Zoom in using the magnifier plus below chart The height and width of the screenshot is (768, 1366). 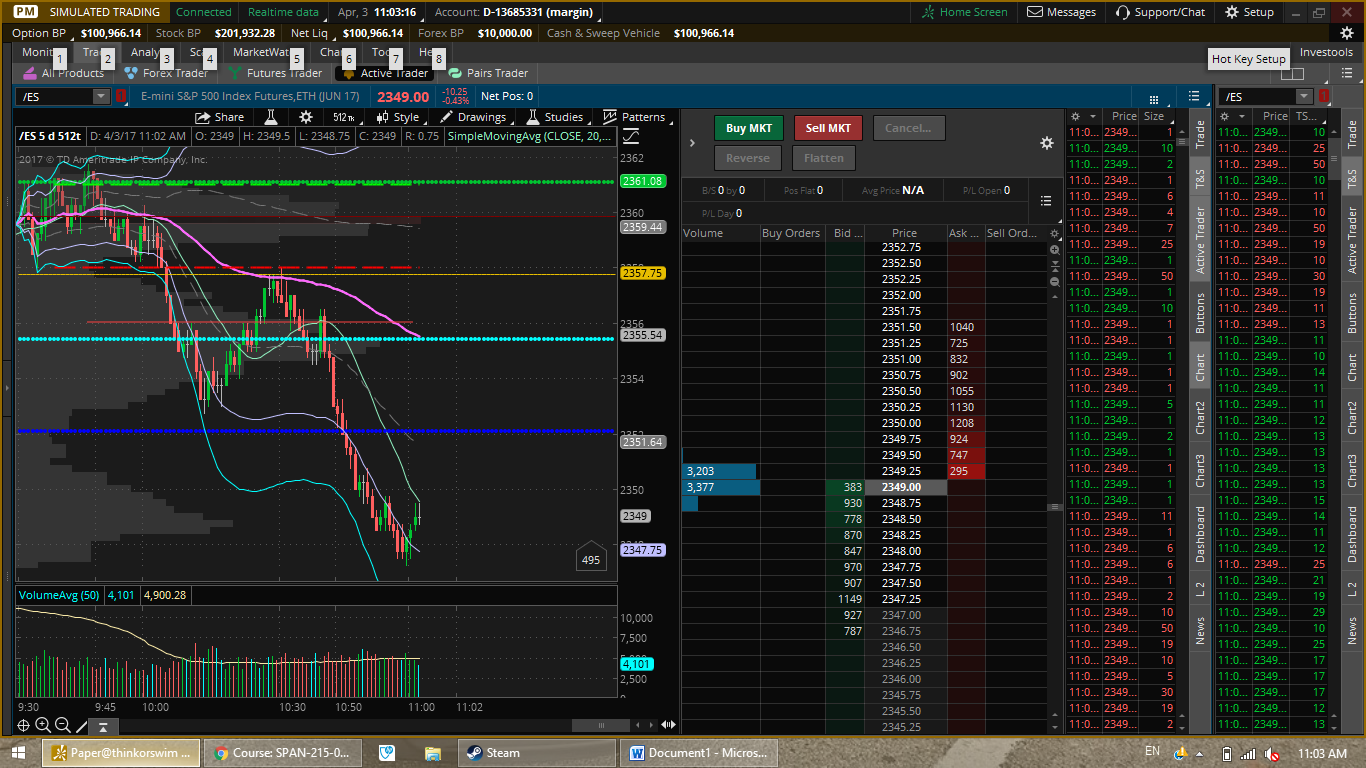(x=43, y=725)
